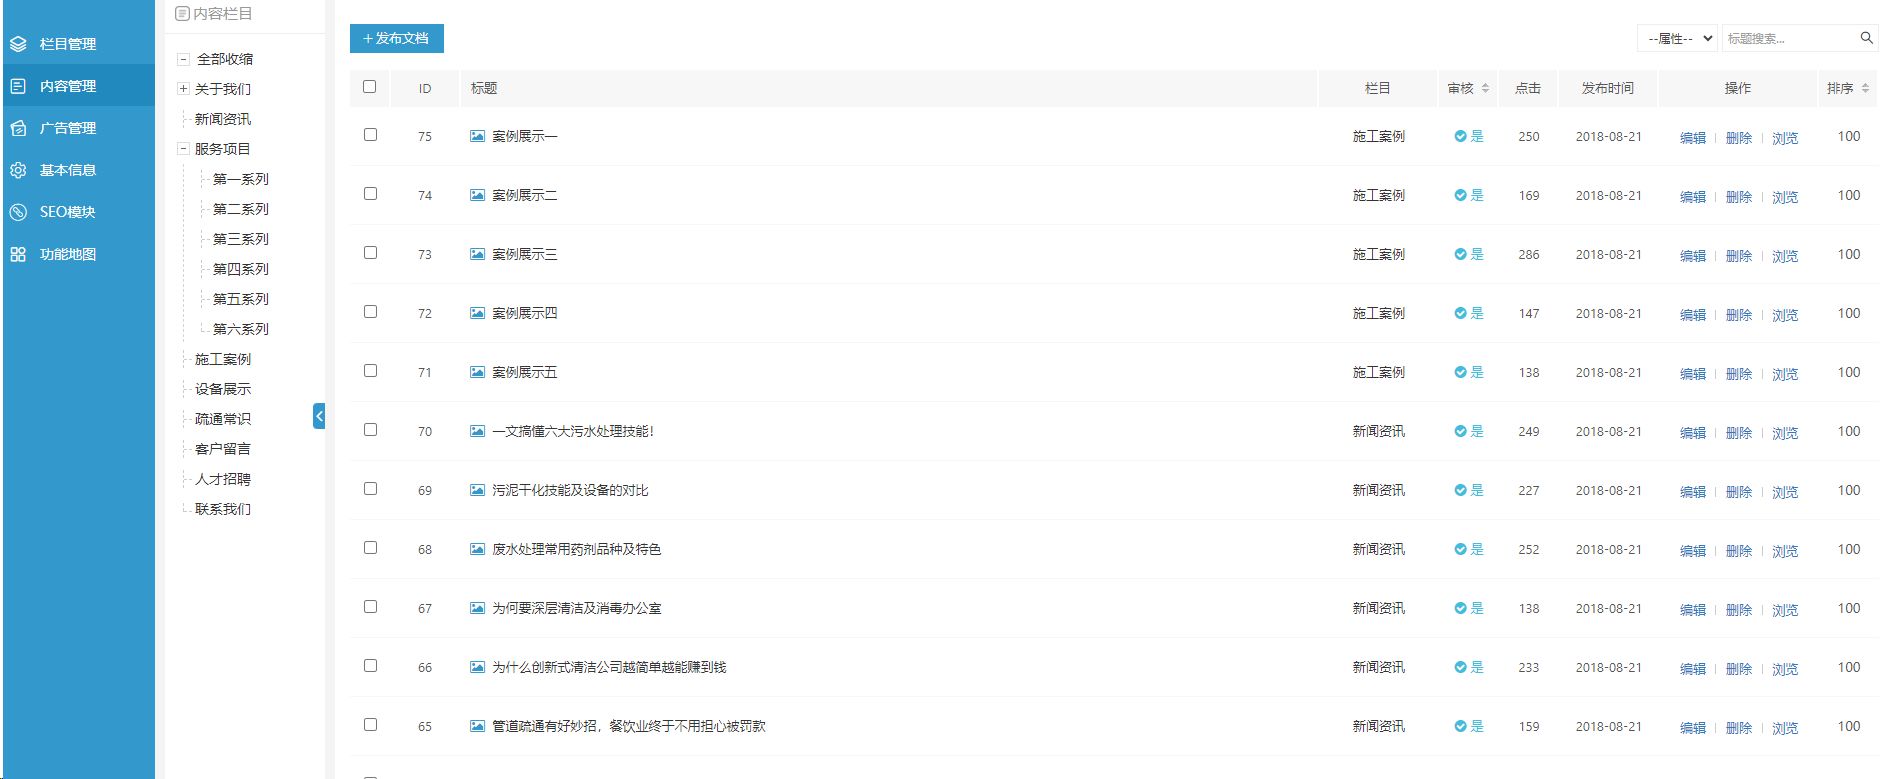The height and width of the screenshot is (779, 1890).
Task: Click the 栏目管理 layers icon in sidebar
Action: coord(18,44)
